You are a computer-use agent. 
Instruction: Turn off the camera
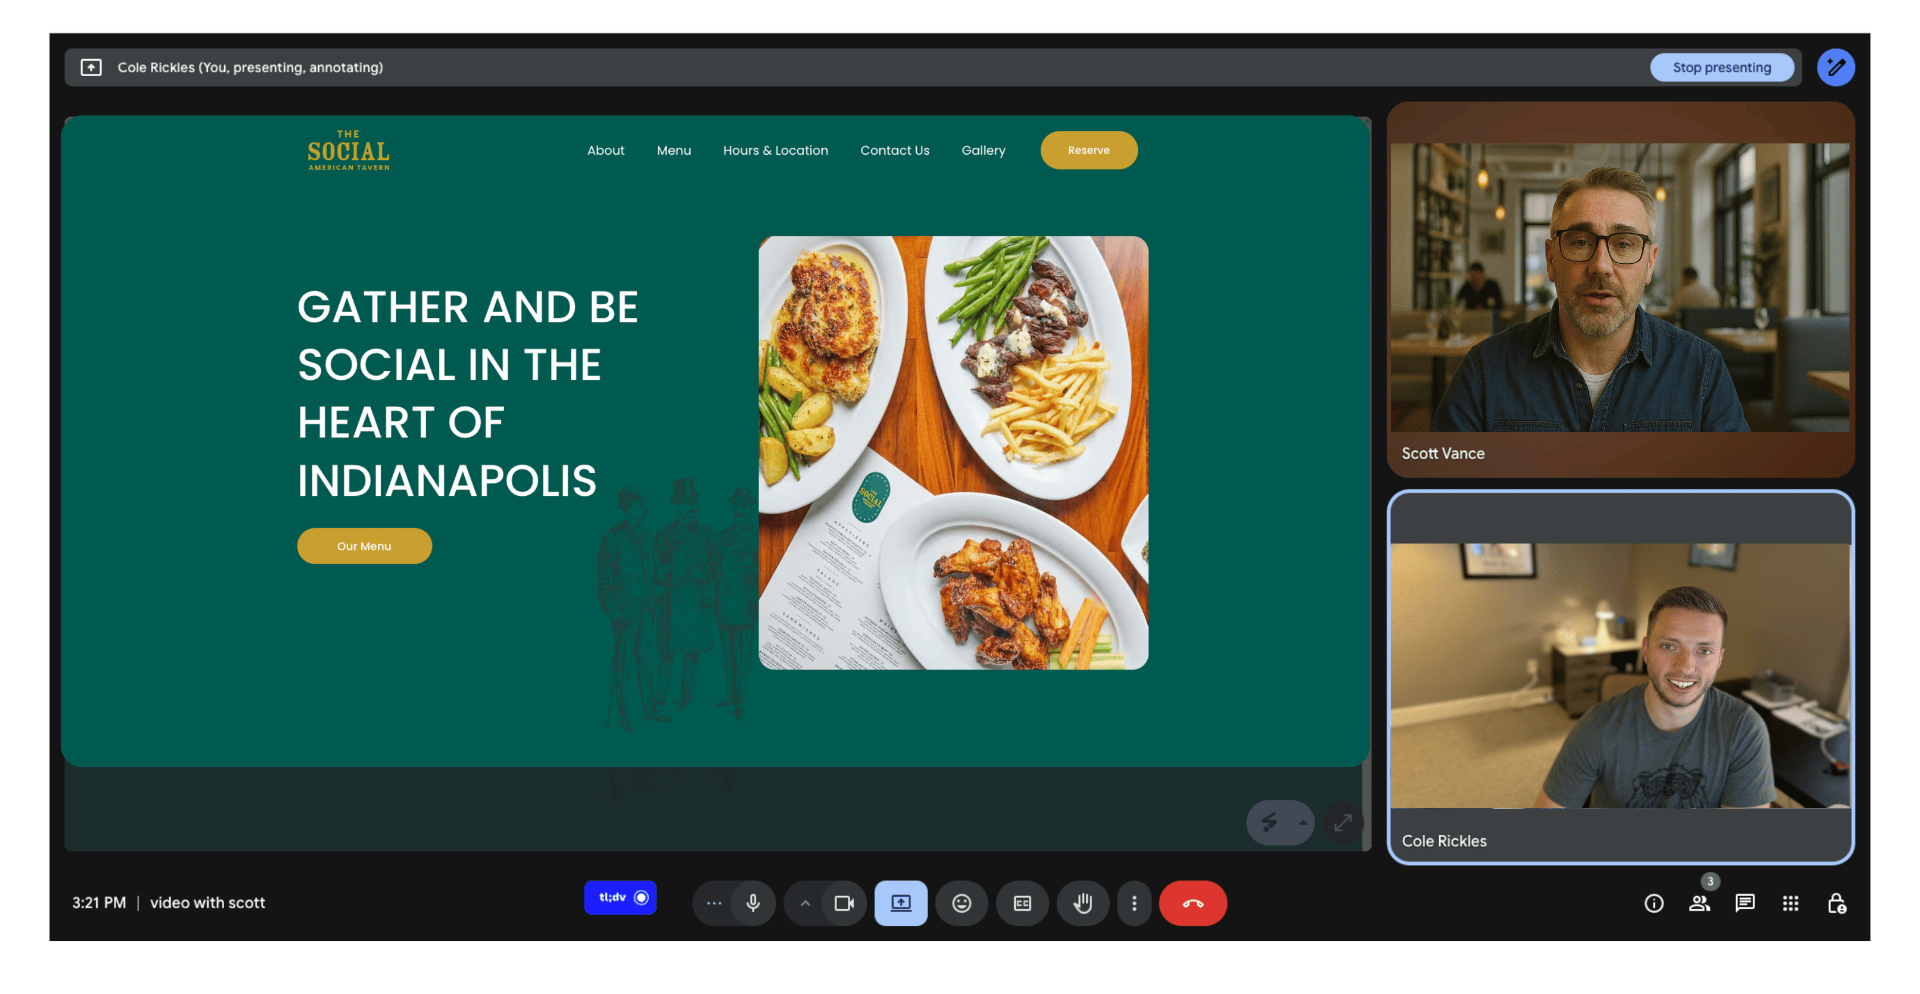click(x=844, y=903)
